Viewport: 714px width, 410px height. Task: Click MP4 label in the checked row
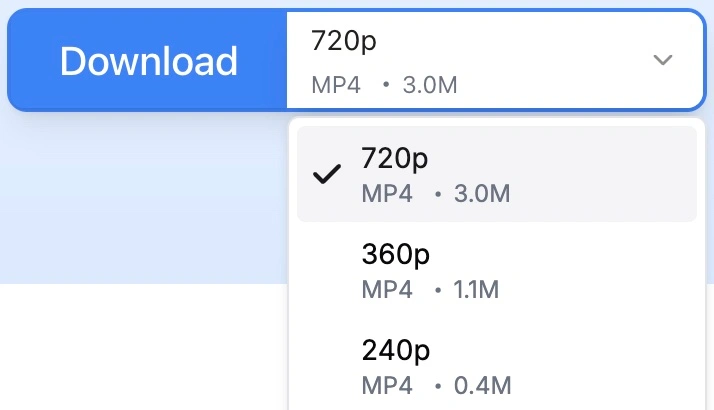(x=387, y=194)
